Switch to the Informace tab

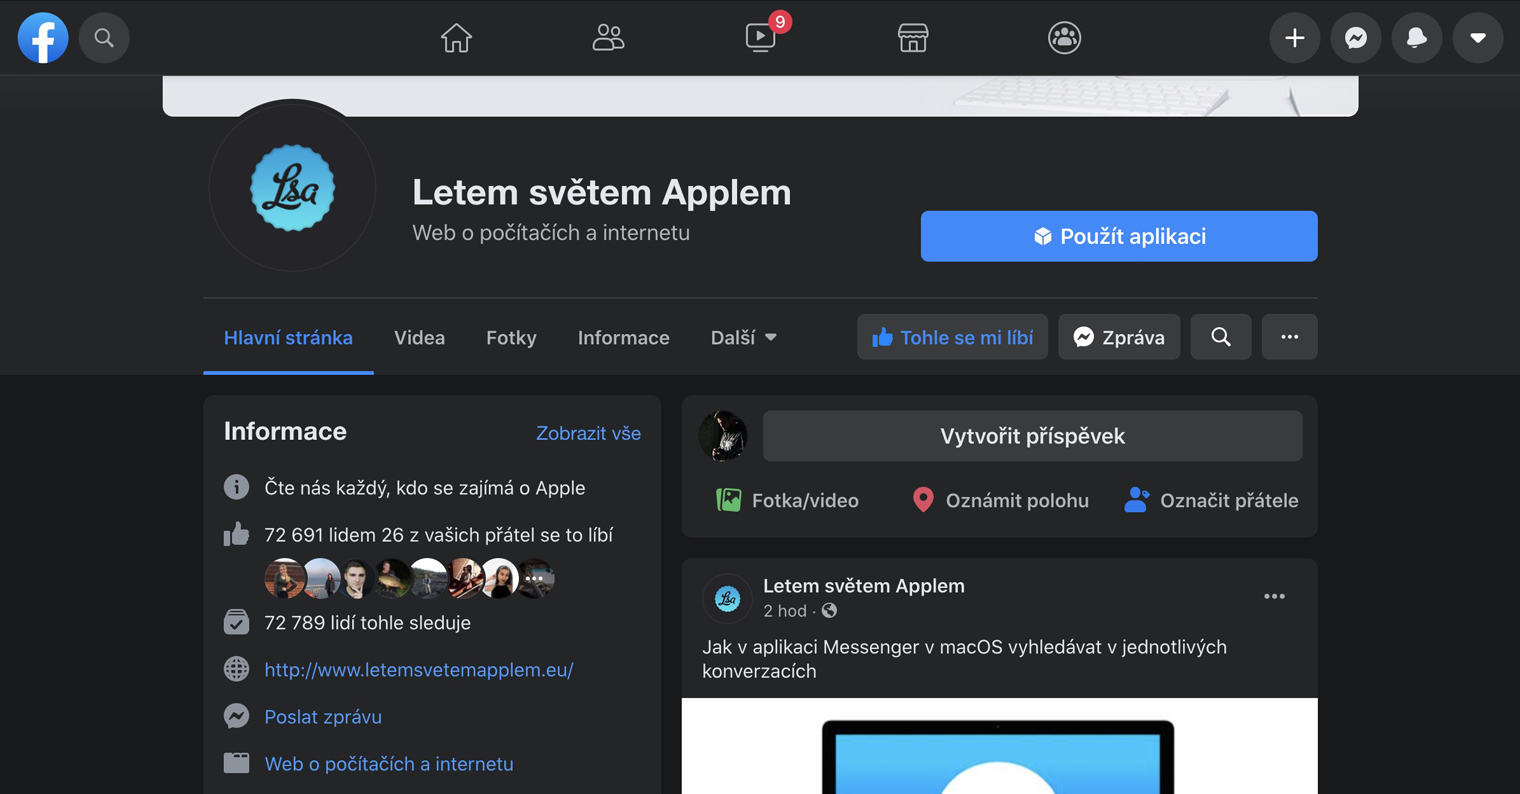(x=623, y=338)
